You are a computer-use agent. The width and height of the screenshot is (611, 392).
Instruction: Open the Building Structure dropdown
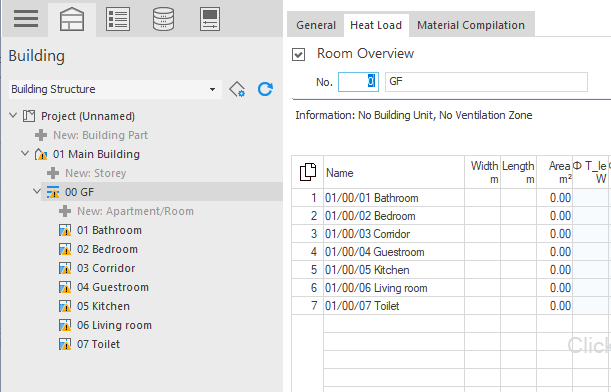pyautogui.click(x=115, y=89)
